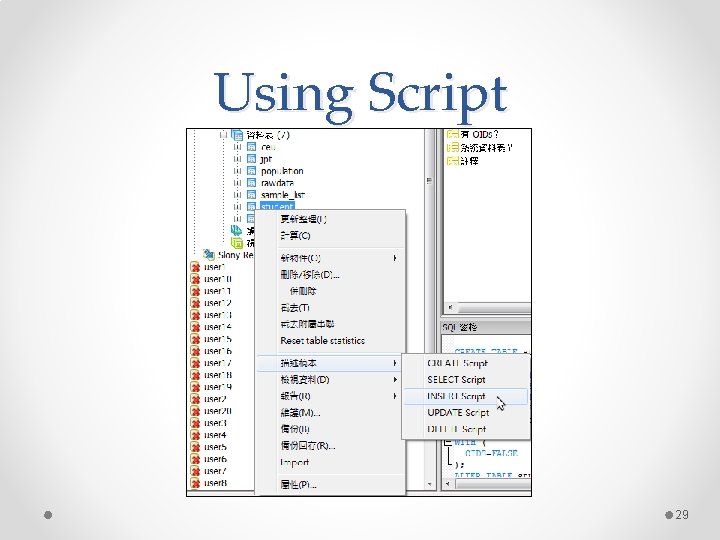Expand the jpt table node
This screenshot has height=540, width=720.
click(x=237, y=159)
